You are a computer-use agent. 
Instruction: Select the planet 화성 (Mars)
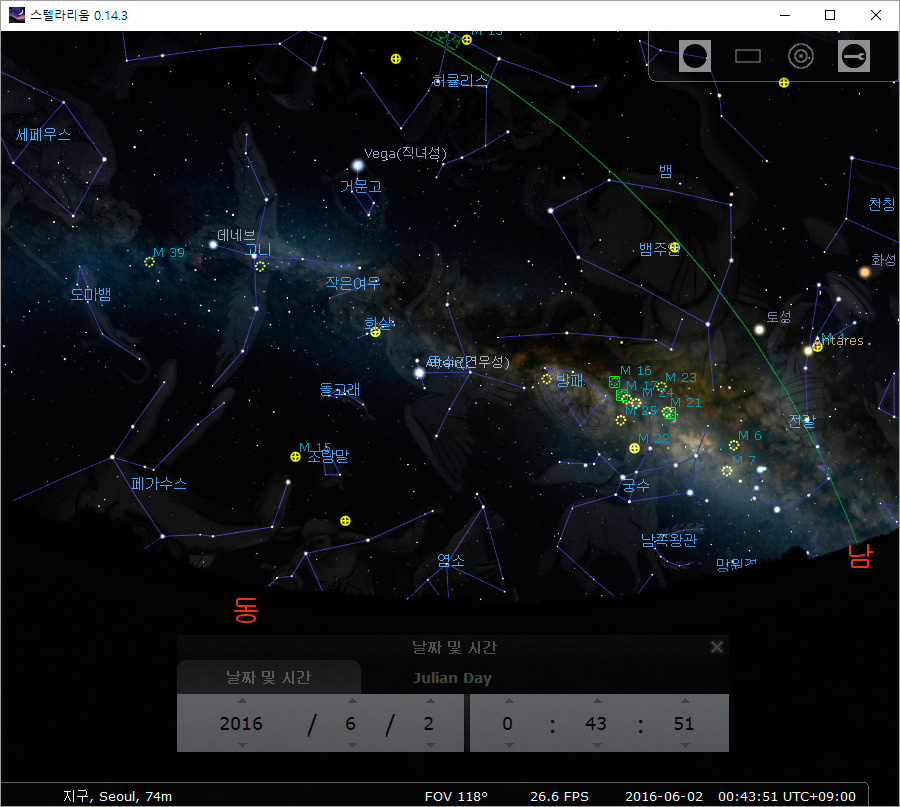pyautogui.click(x=864, y=272)
